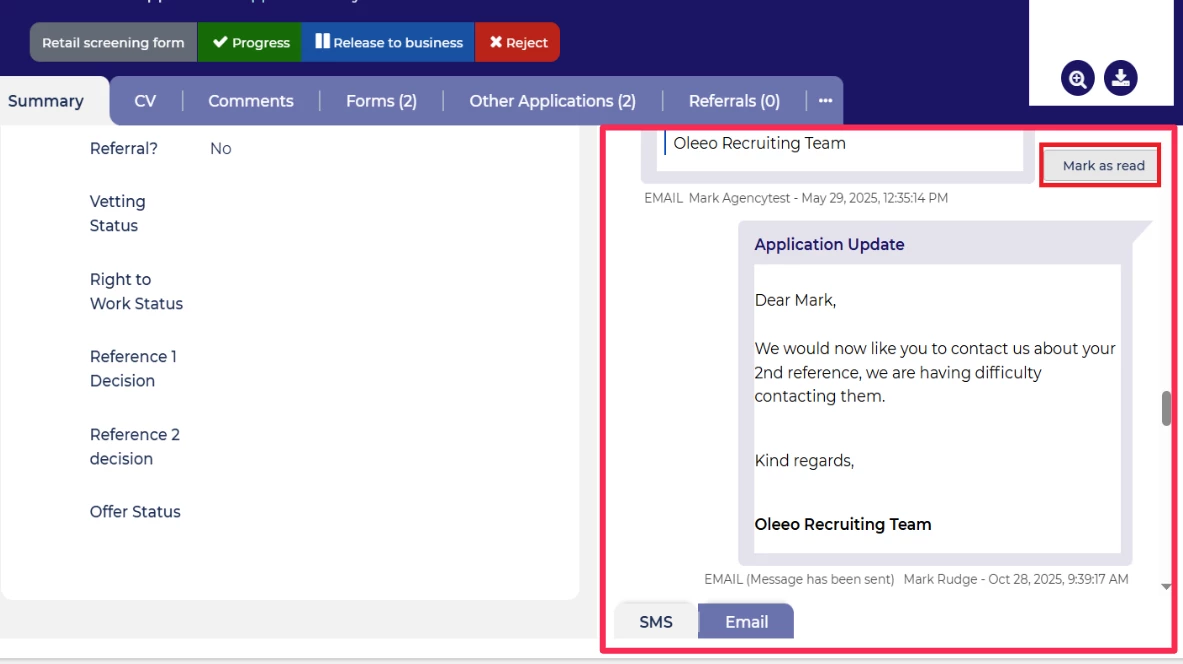Click the Application Update message heading
1183x664 pixels.
829,244
